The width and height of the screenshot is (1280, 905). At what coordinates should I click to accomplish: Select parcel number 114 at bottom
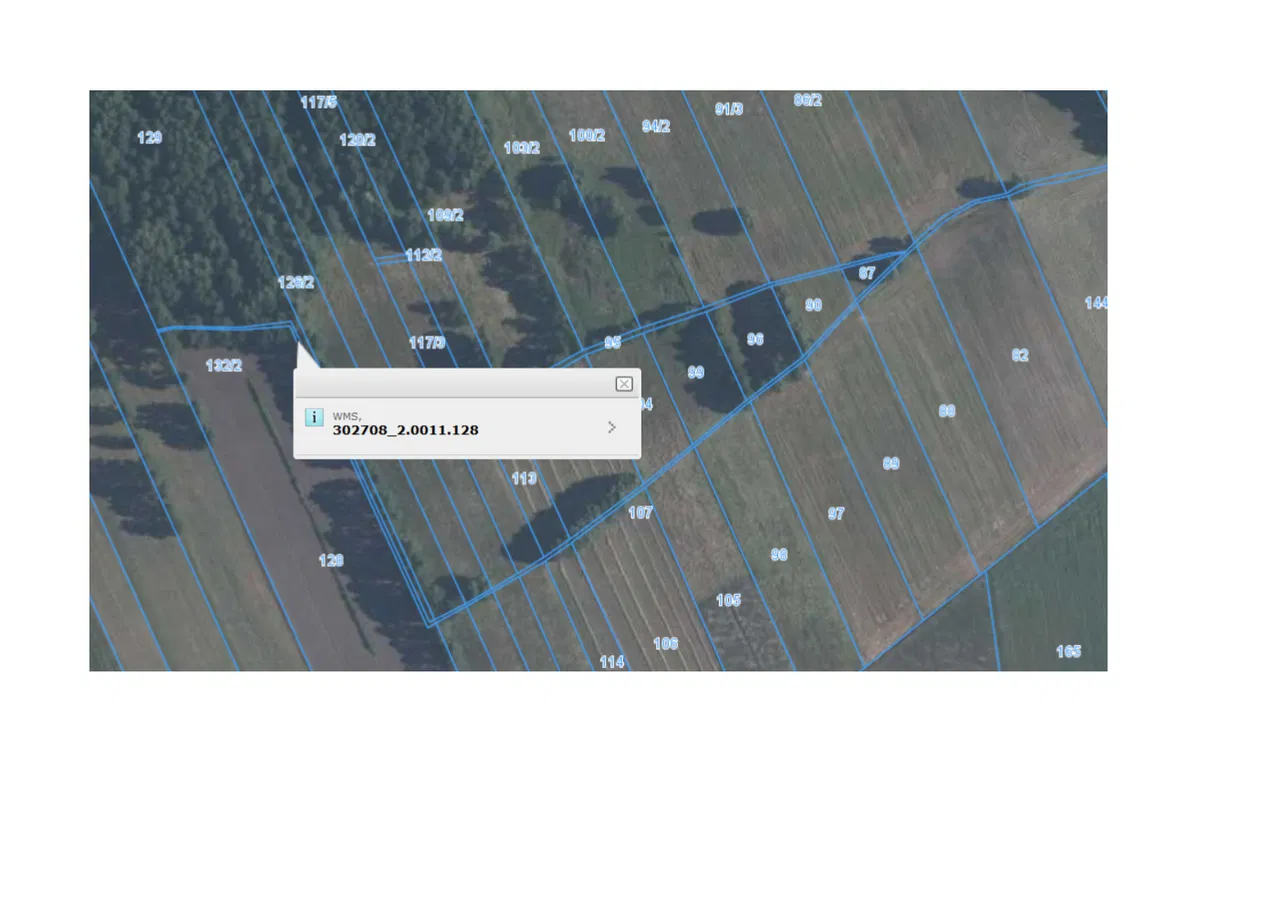pyautogui.click(x=612, y=662)
